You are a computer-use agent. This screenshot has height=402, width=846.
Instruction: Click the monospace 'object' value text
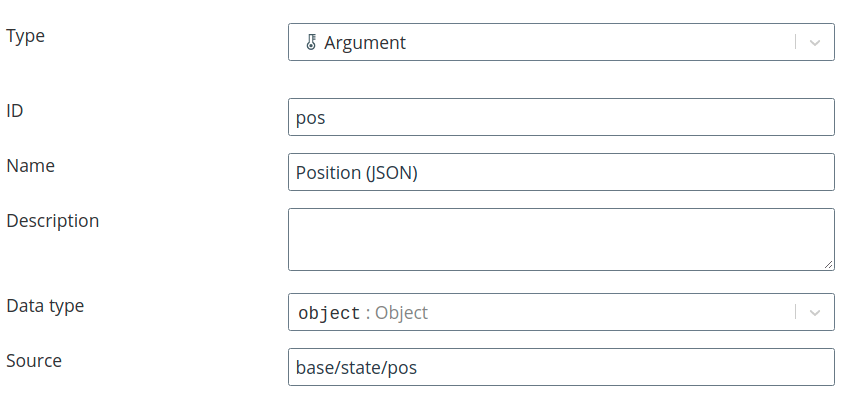(329, 313)
